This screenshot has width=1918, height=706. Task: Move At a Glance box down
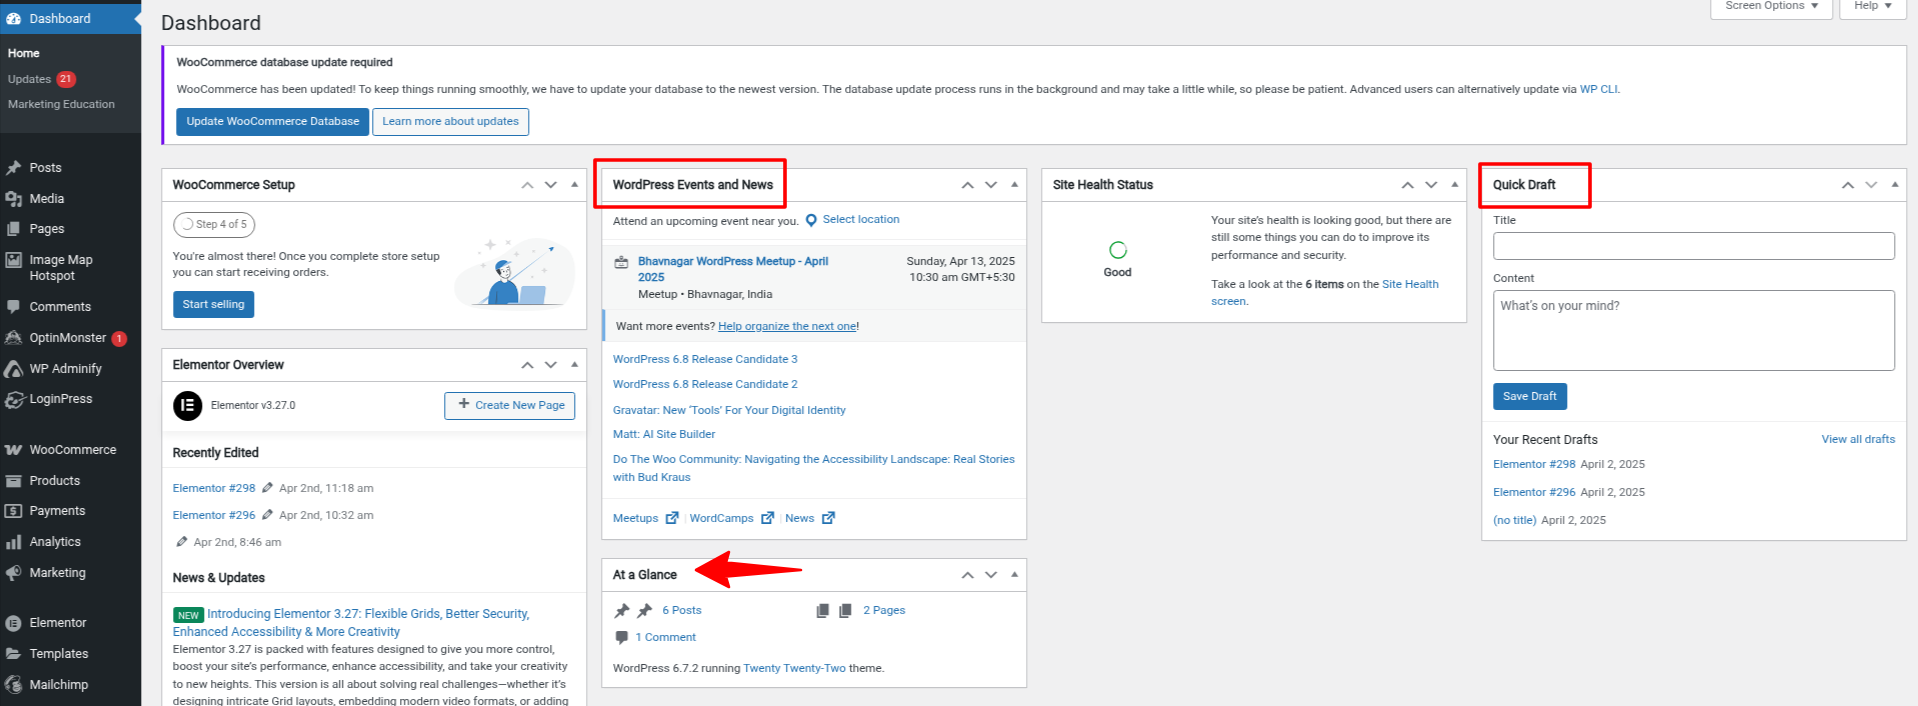[990, 575]
